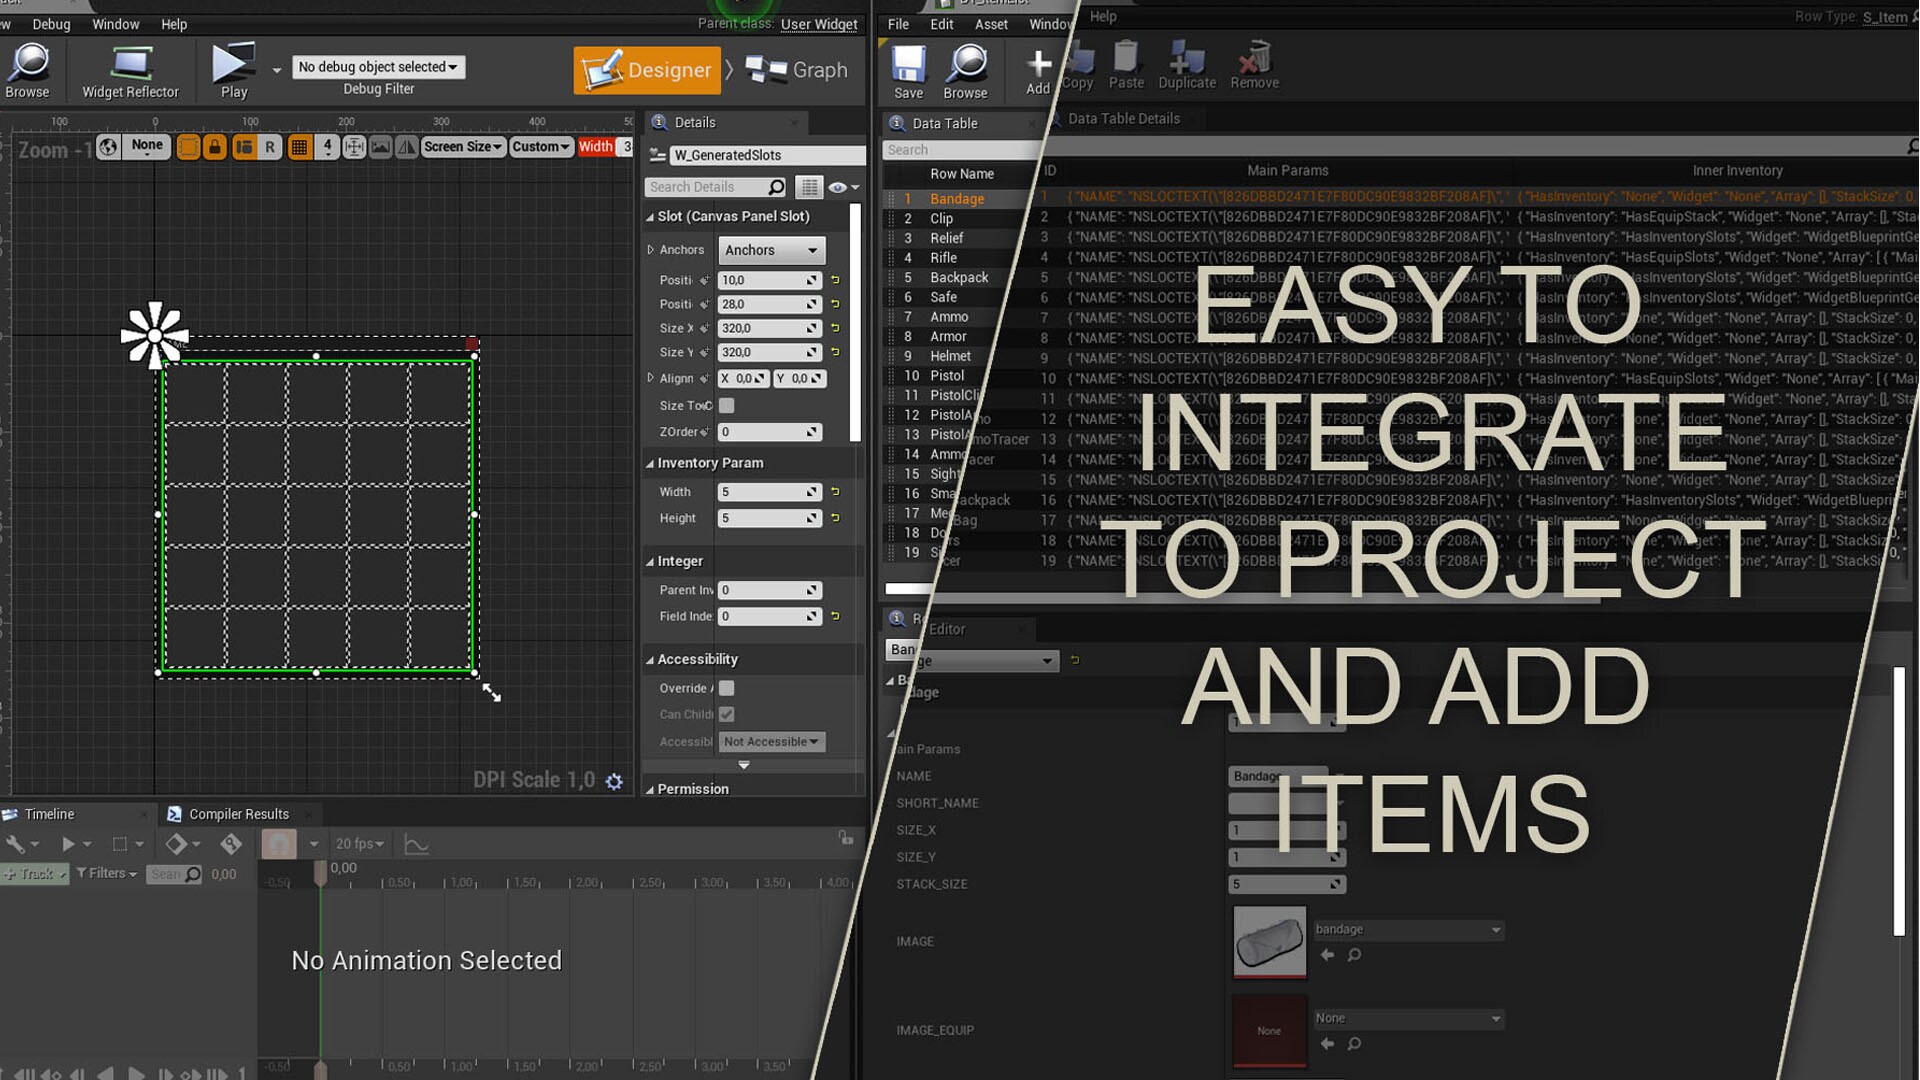Reset Position X value to default
The width and height of the screenshot is (1920, 1080).
[835, 280]
